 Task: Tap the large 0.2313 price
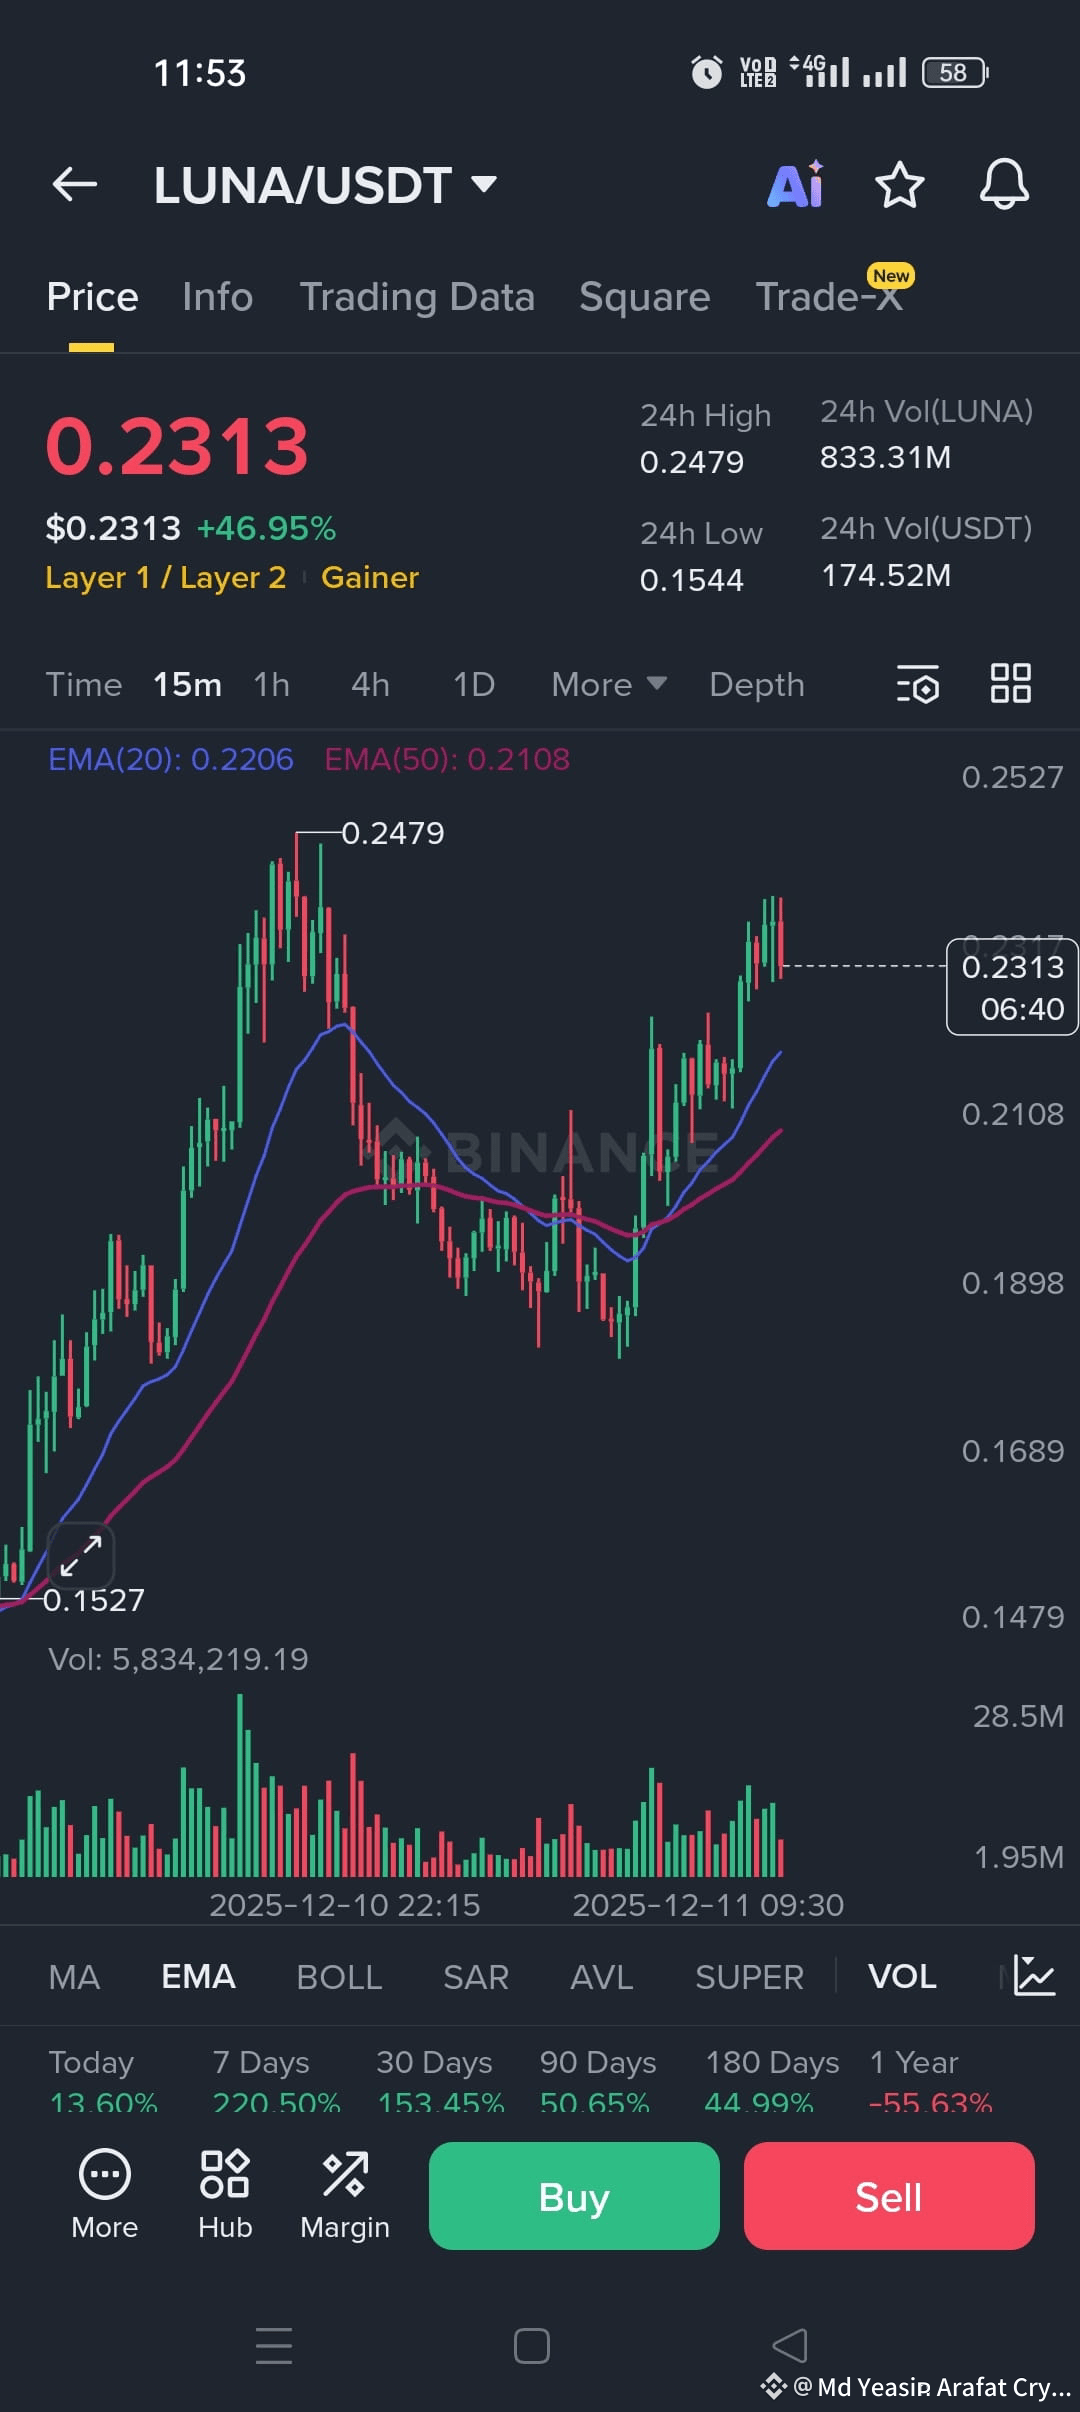coord(177,446)
